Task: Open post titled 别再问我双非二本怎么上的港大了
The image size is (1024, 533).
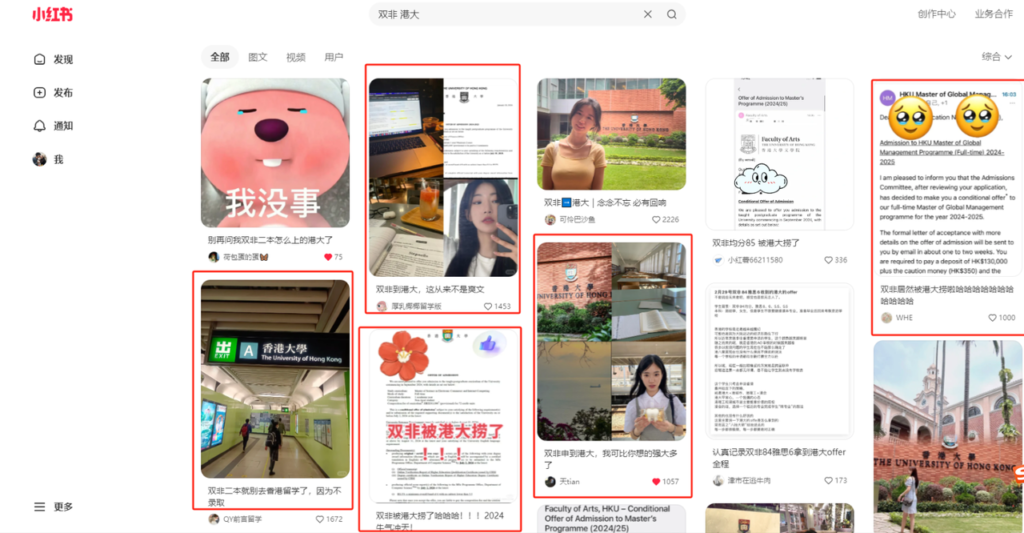Action: pyautogui.click(x=270, y=240)
